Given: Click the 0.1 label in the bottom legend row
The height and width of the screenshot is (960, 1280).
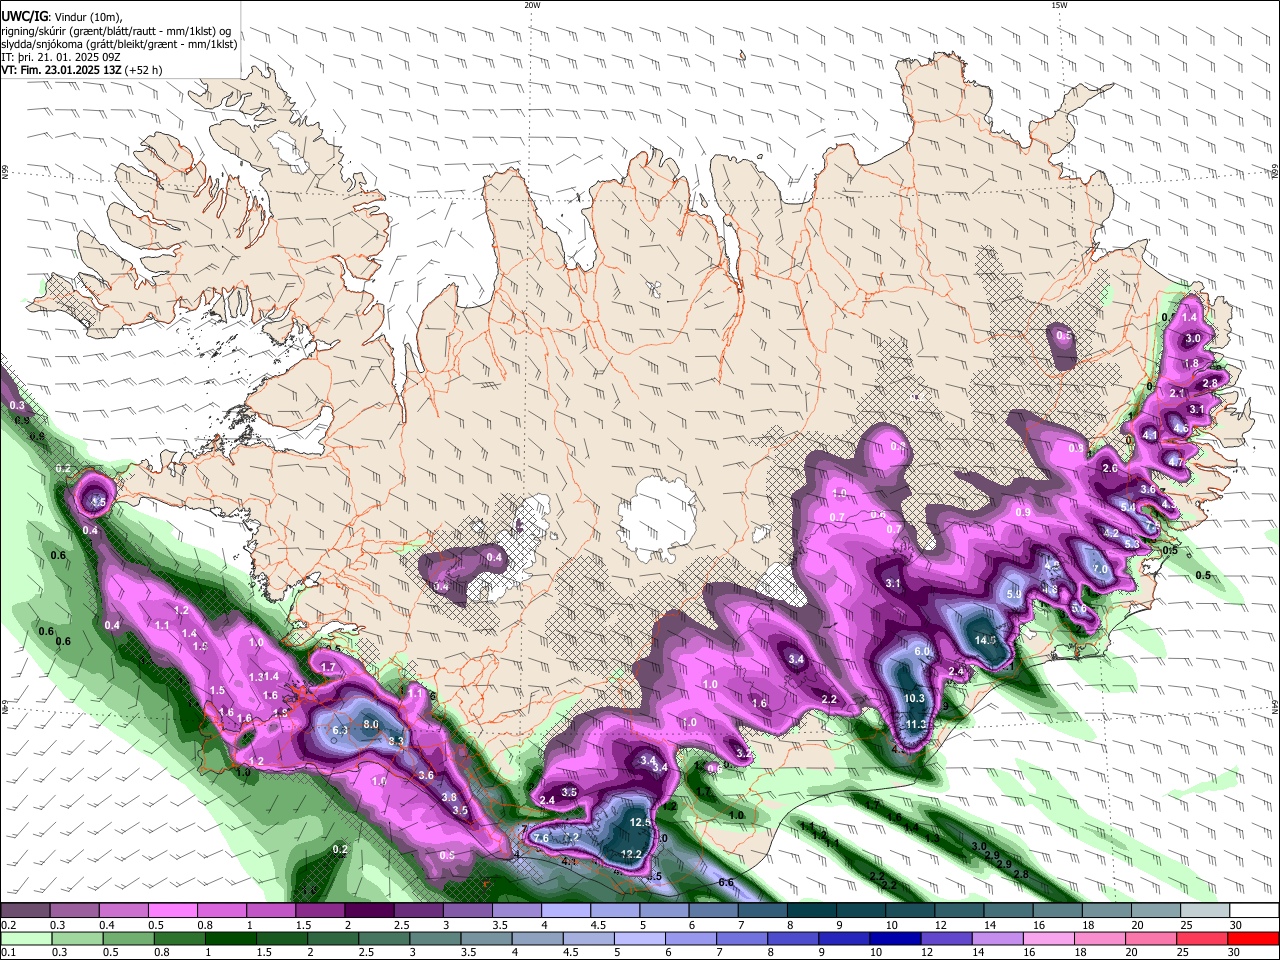Looking at the screenshot, I should pyautogui.click(x=8, y=953).
